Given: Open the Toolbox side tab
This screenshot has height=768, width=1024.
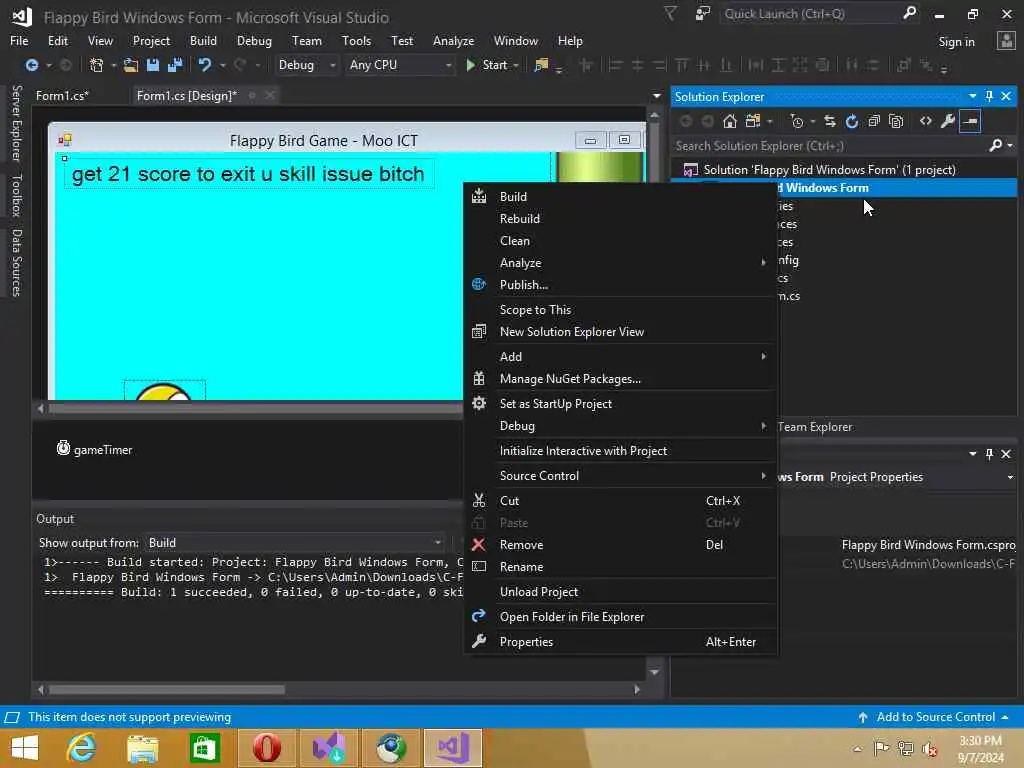Looking at the screenshot, I should [16, 195].
